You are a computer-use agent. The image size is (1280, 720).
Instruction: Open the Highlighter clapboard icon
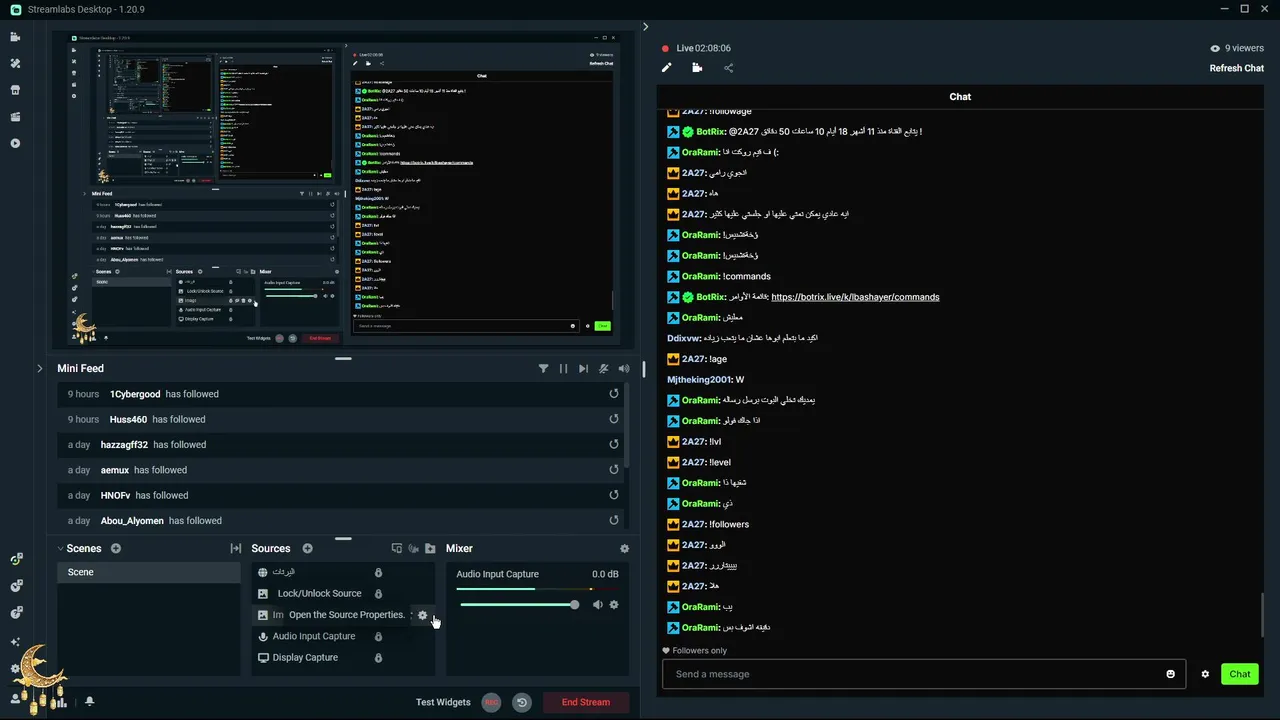[15, 117]
